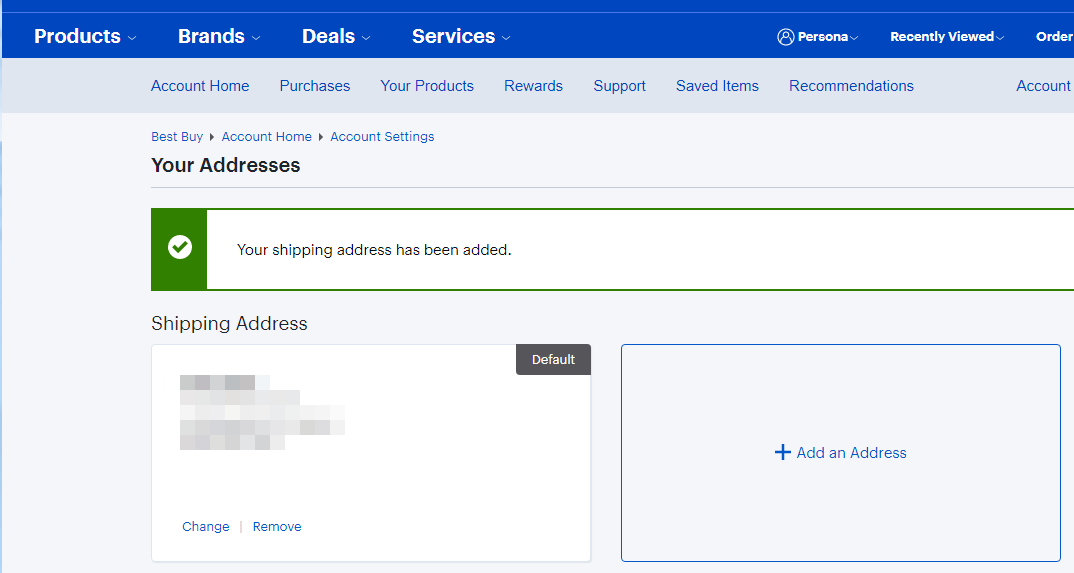Click the Persona account user icon
Screen dimensions: 1074x573
785,37
